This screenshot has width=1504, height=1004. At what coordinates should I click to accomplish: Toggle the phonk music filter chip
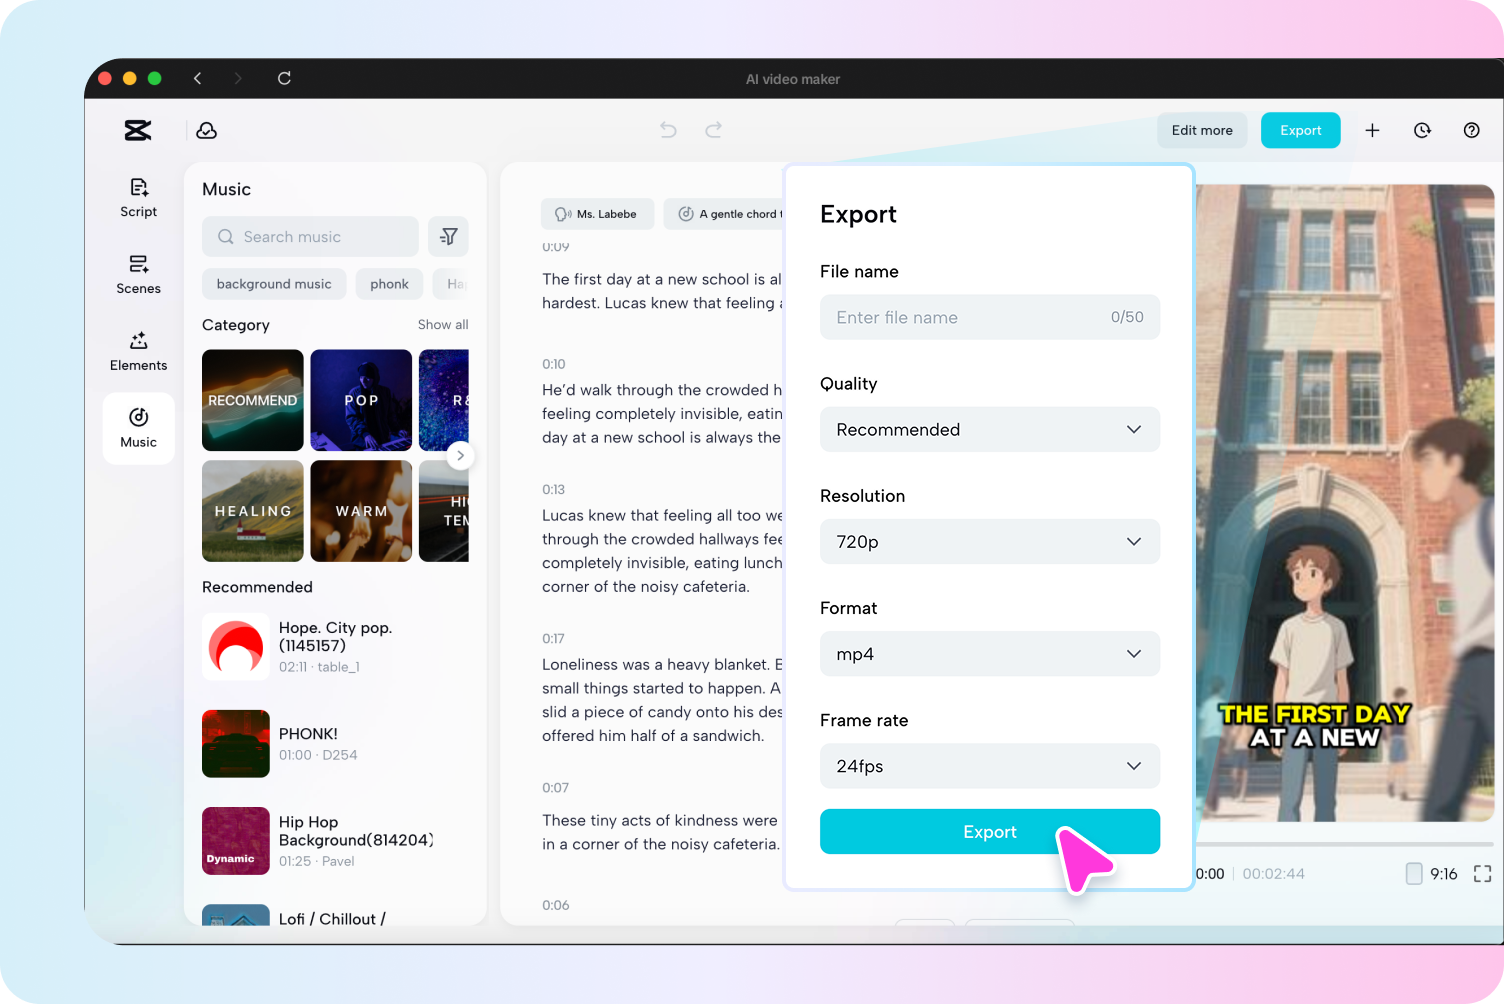[x=389, y=283]
